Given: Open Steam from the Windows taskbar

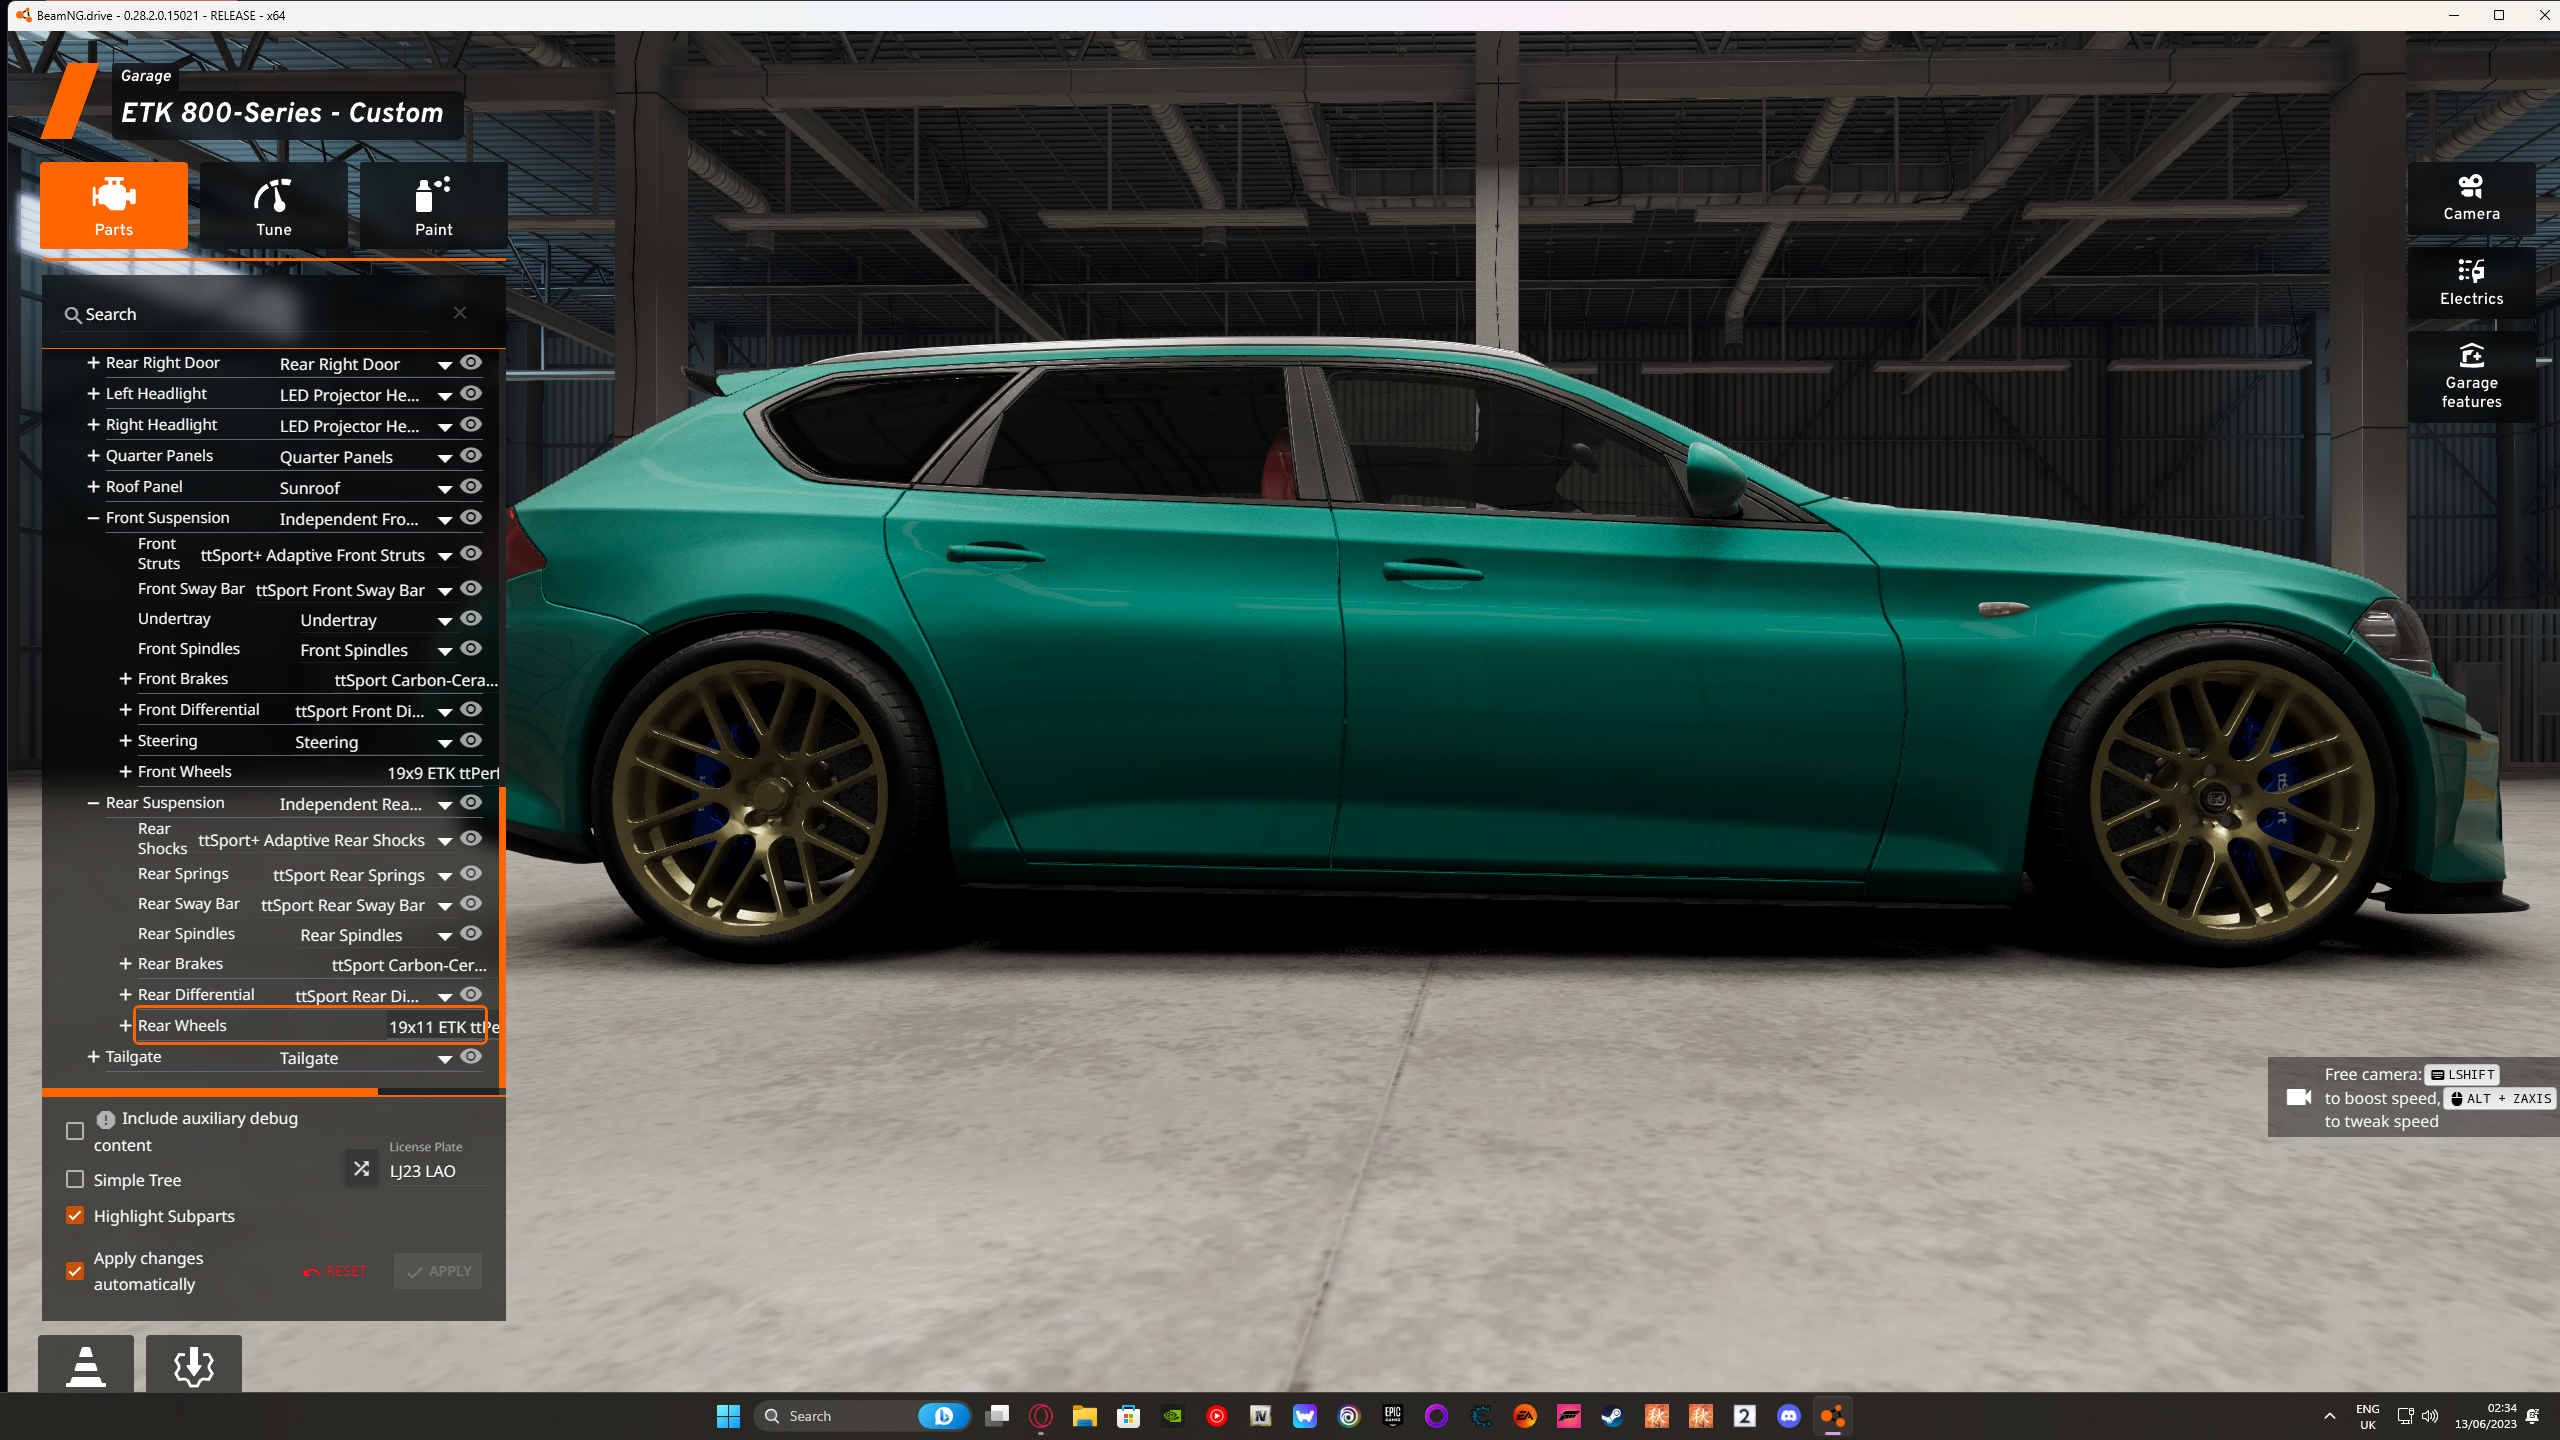Looking at the screenshot, I should 1612,1416.
